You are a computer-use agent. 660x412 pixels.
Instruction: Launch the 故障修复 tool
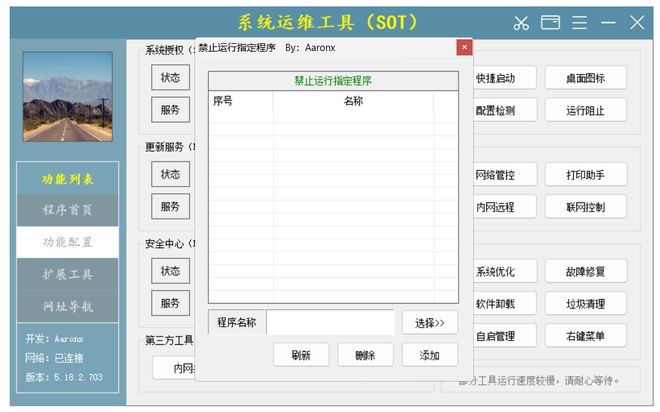(585, 271)
